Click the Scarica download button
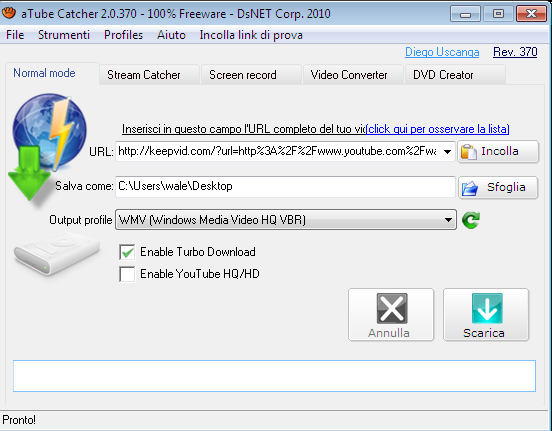Image resolution: width=552 pixels, height=431 pixels. 486,314
